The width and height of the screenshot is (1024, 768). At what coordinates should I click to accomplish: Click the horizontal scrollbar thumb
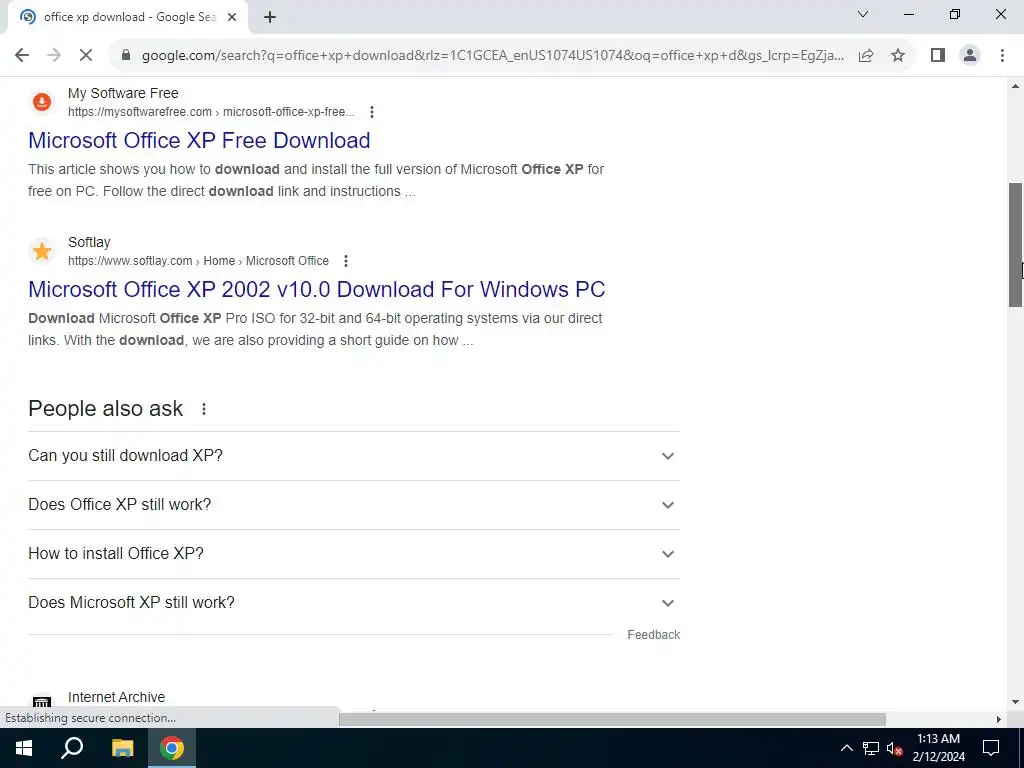612,719
